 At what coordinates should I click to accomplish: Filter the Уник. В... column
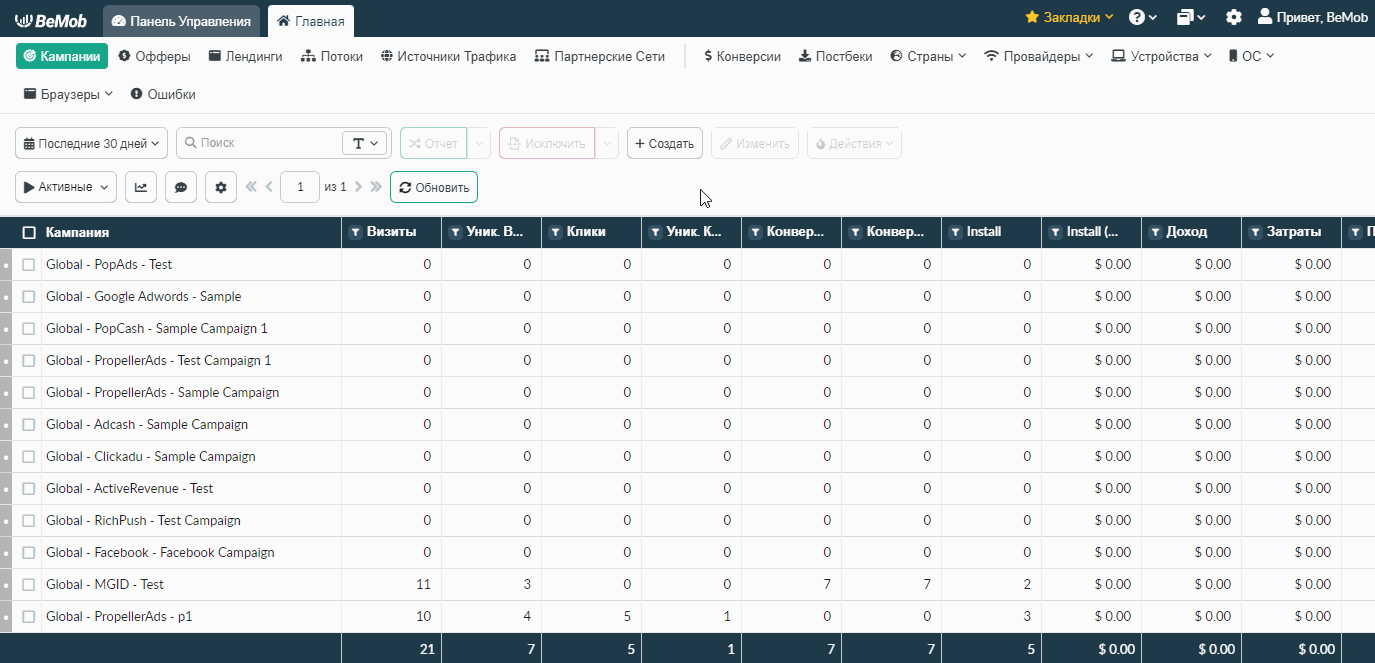455,232
